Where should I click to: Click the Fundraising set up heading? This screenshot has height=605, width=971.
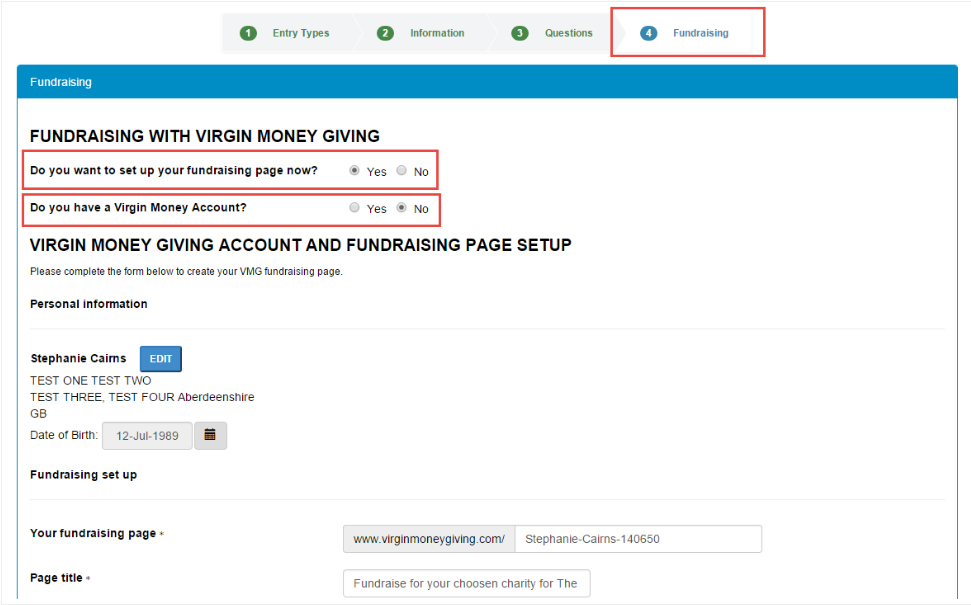coord(84,475)
